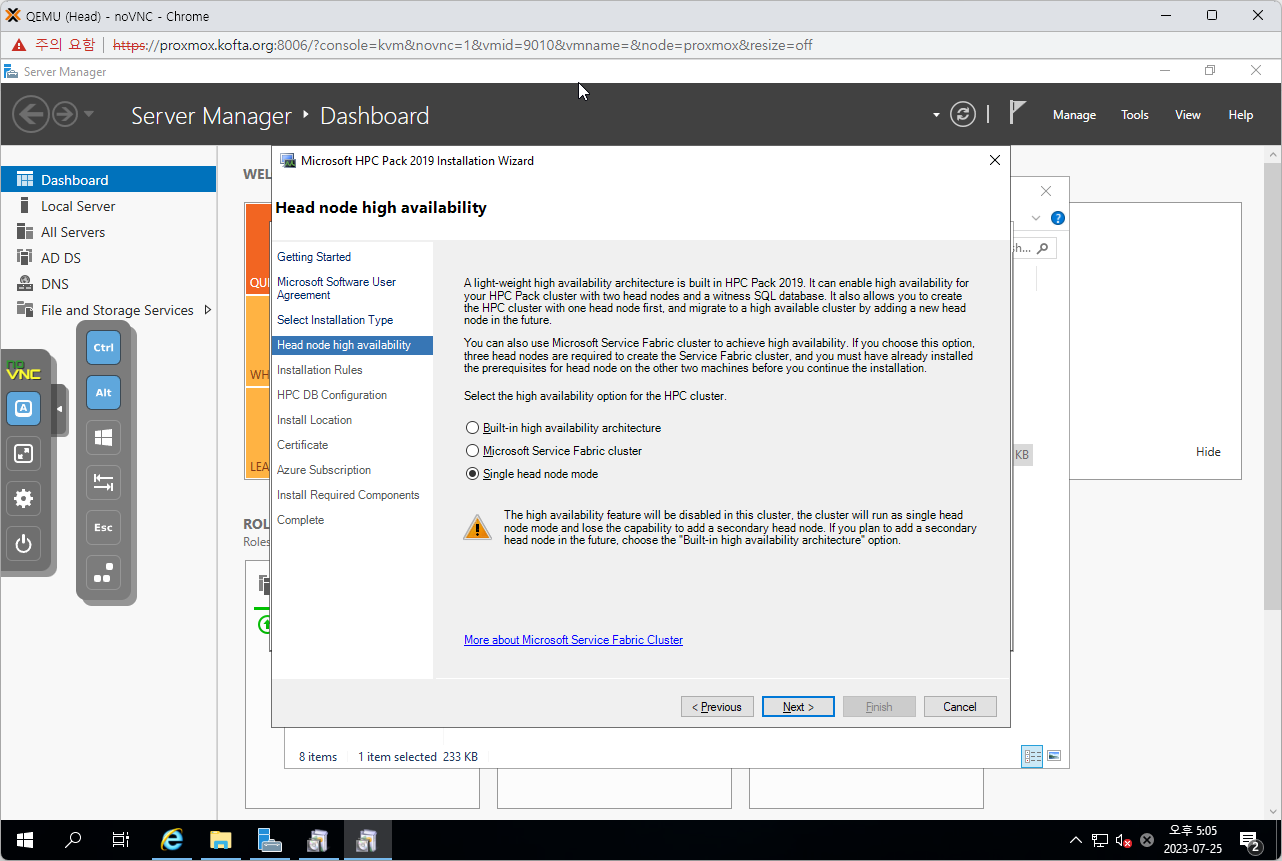Collapse the noVNC control bar handle
This screenshot has height=861, width=1282.
(59, 409)
